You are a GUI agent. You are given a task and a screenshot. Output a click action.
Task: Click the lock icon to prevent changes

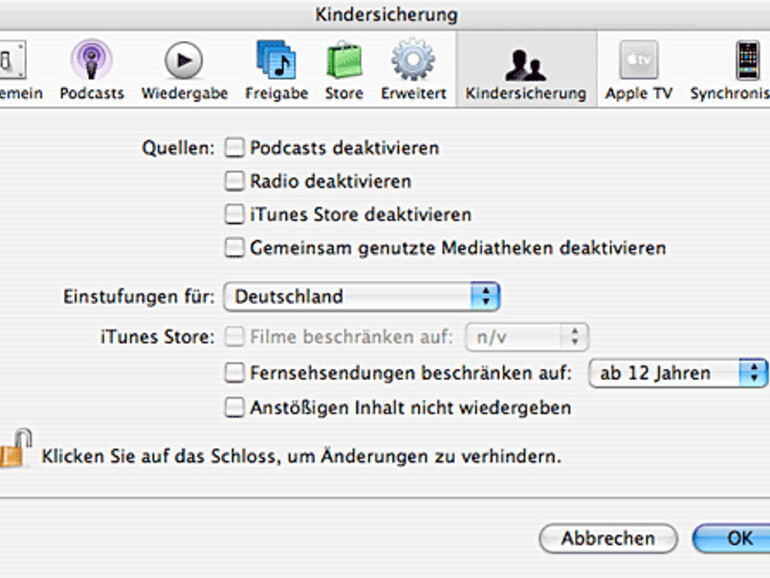coord(16,448)
